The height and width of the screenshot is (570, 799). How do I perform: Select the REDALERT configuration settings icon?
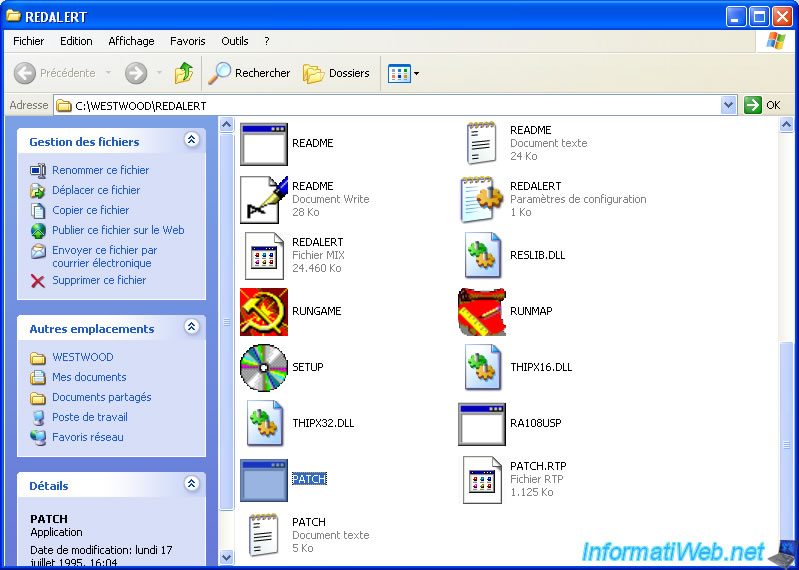(x=482, y=200)
